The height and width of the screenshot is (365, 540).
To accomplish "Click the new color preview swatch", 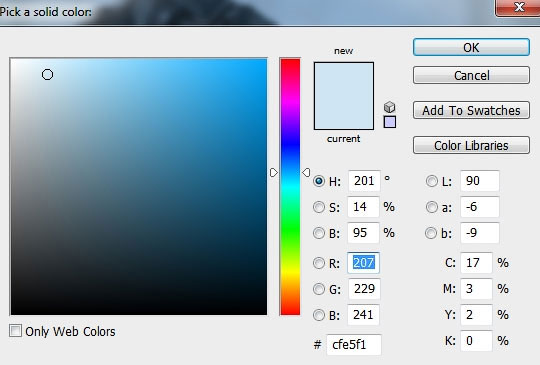I will pos(344,79).
